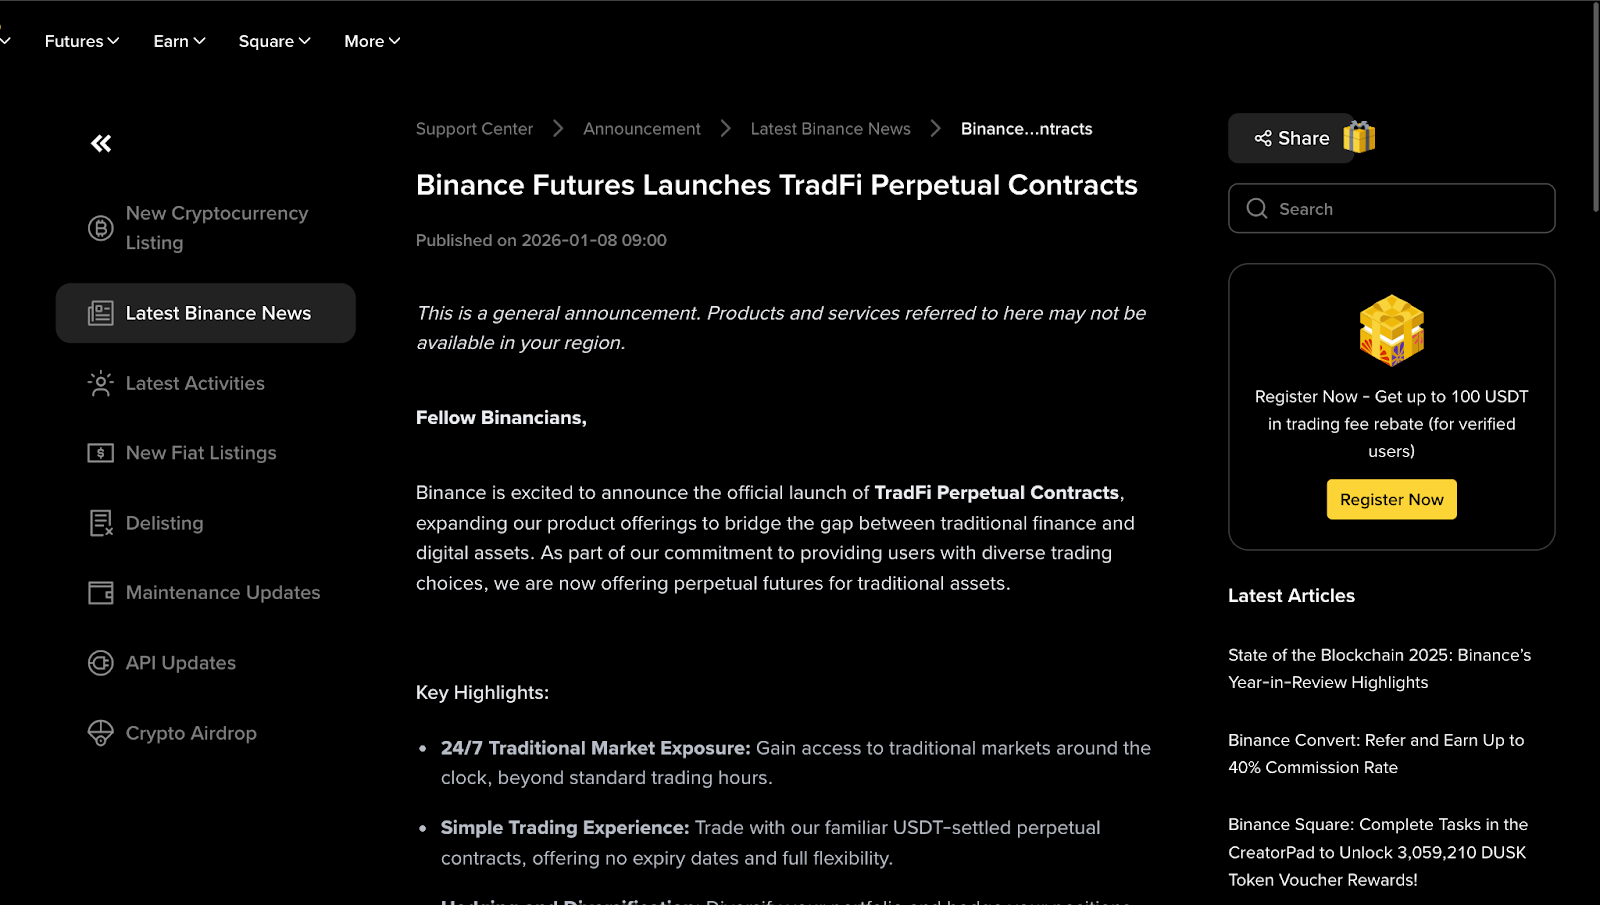Collapse the sidebar with the double-chevron
The image size is (1600, 905).
pos(100,143)
